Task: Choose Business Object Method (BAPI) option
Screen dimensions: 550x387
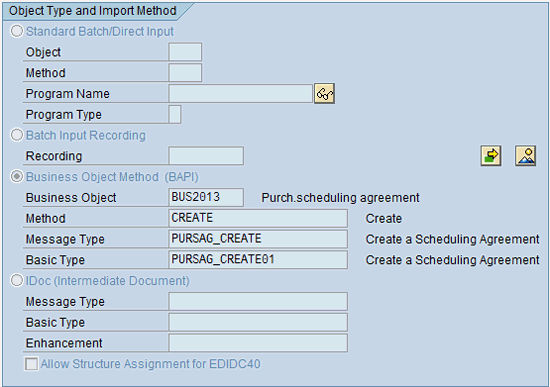Action: pyautogui.click(x=16, y=176)
